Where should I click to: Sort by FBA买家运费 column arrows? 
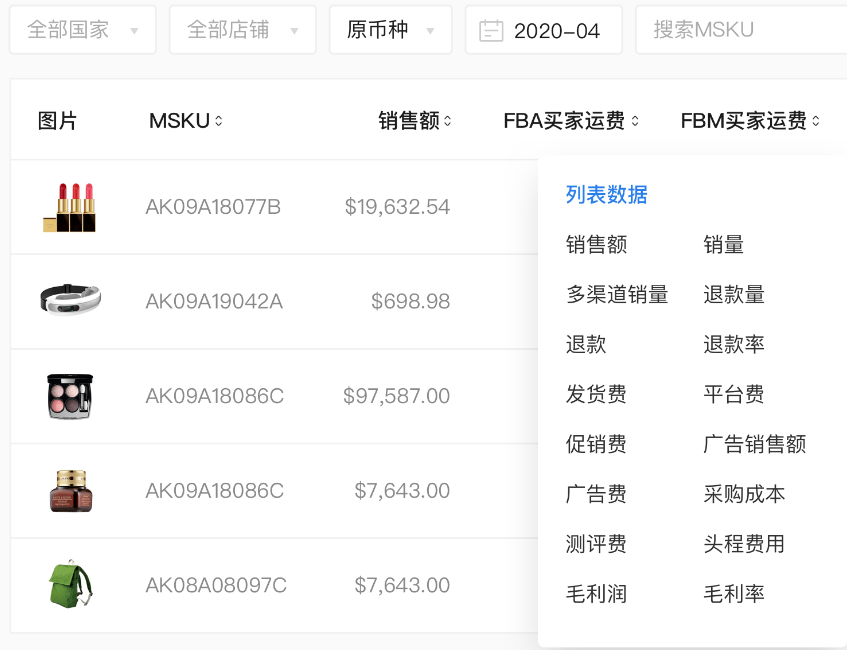pyautogui.click(x=634, y=121)
